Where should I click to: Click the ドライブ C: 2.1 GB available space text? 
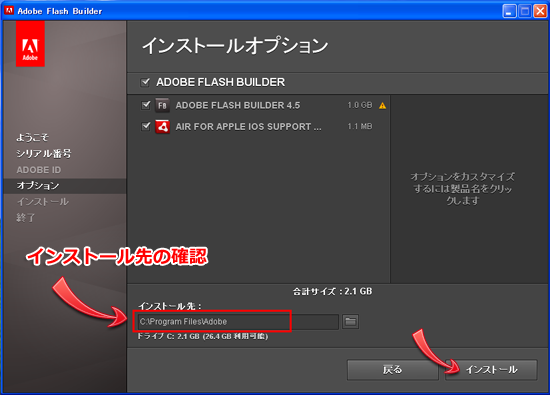pos(203,336)
